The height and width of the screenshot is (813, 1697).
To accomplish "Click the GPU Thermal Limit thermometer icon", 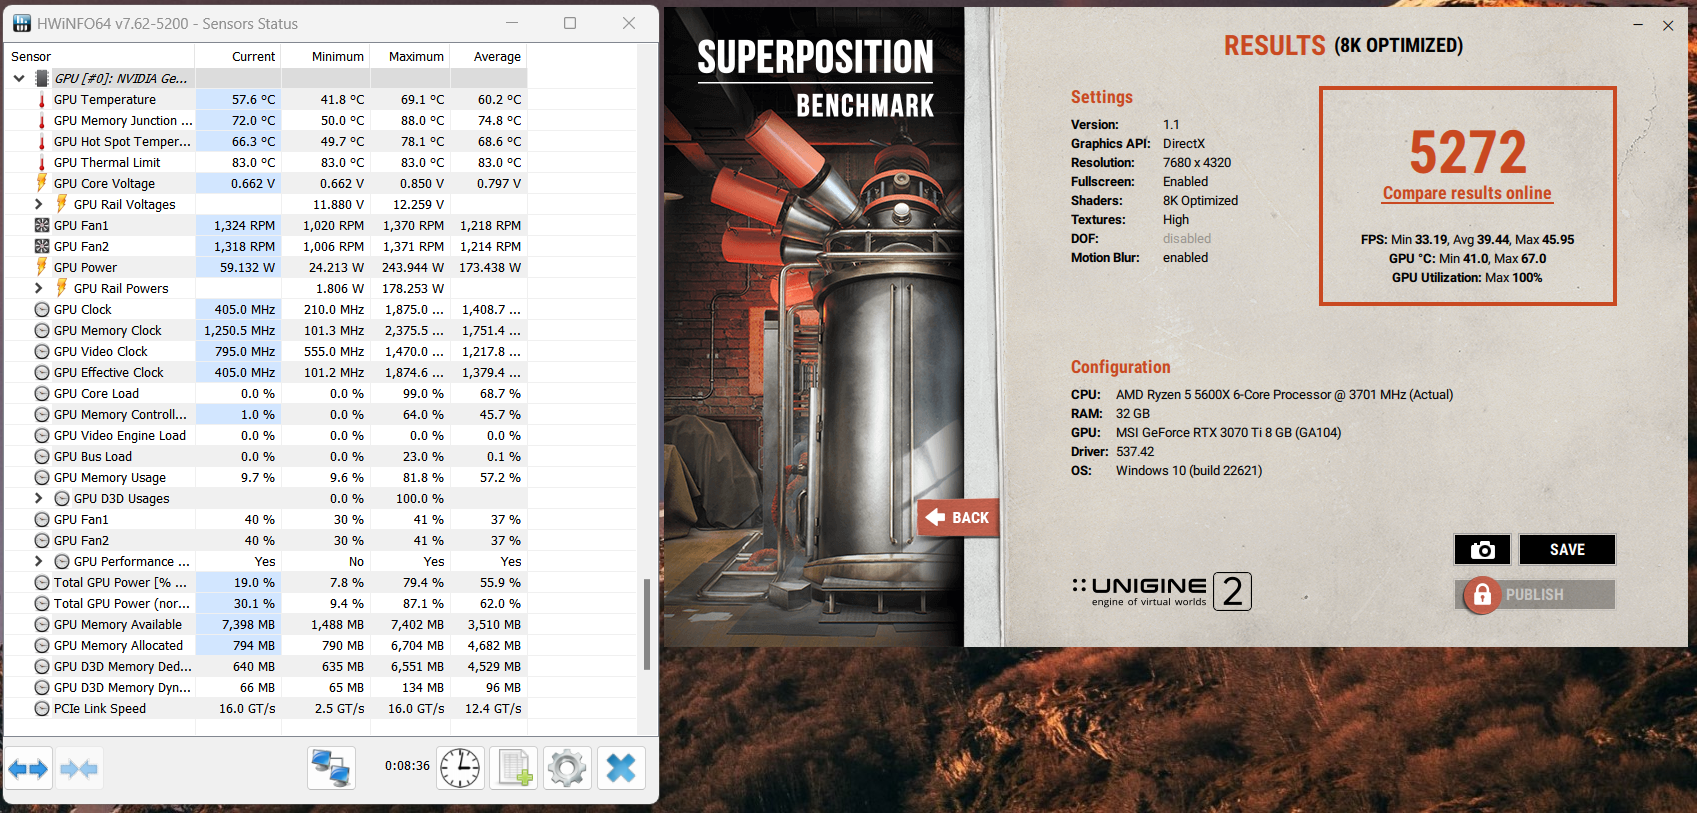I will (x=42, y=163).
